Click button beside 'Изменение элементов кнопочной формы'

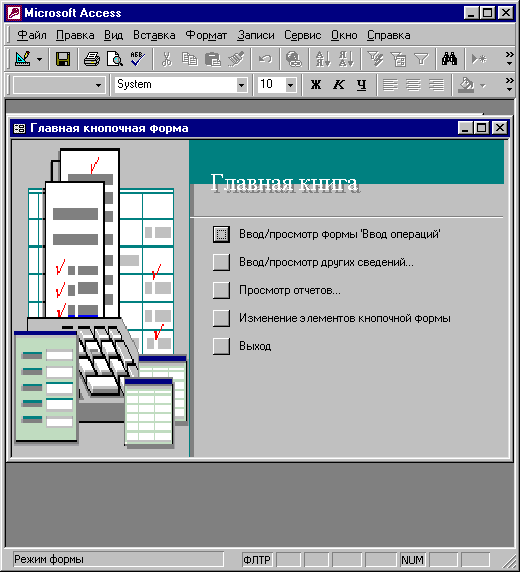221,318
